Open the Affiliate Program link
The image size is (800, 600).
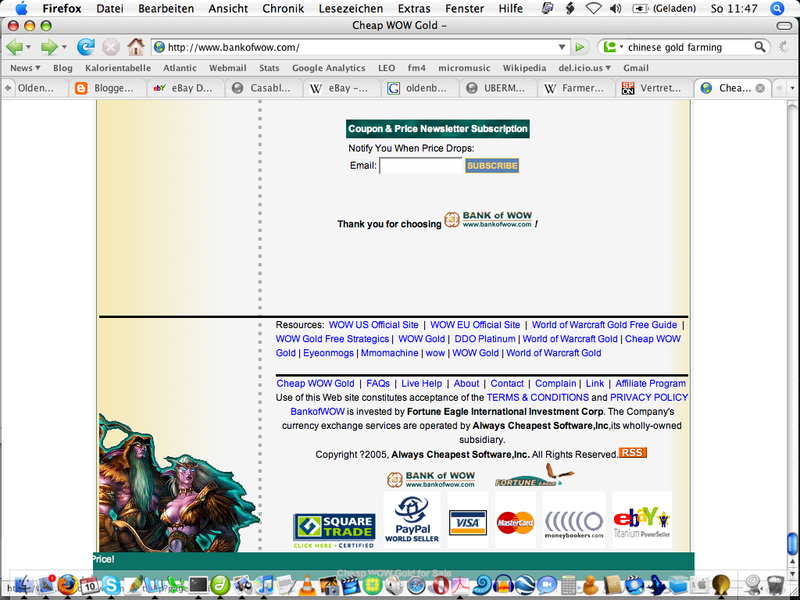coord(651,384)
